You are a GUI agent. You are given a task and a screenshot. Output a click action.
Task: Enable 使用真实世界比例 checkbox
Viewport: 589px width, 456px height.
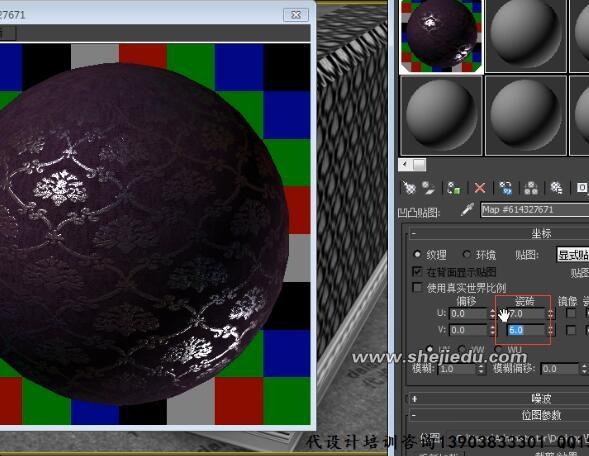click(x=417, y=287)
